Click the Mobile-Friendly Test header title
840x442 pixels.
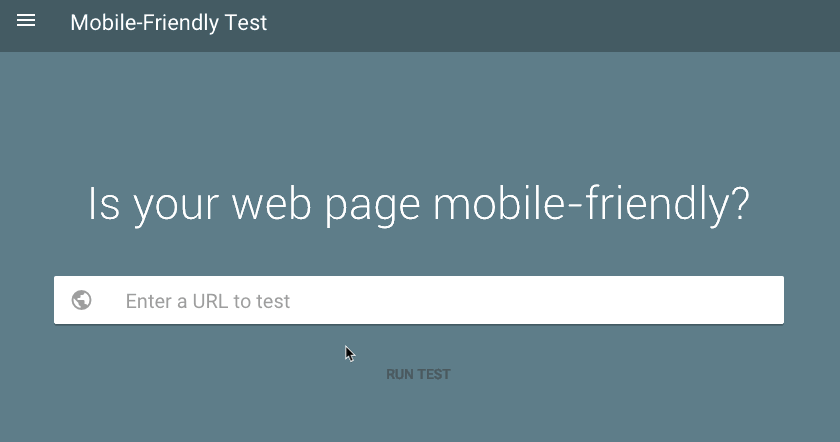tap(168, 22)
